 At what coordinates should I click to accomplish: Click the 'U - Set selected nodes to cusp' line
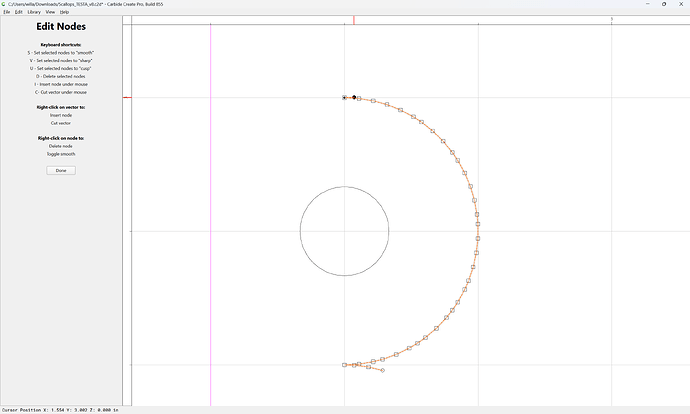[61, 69]
